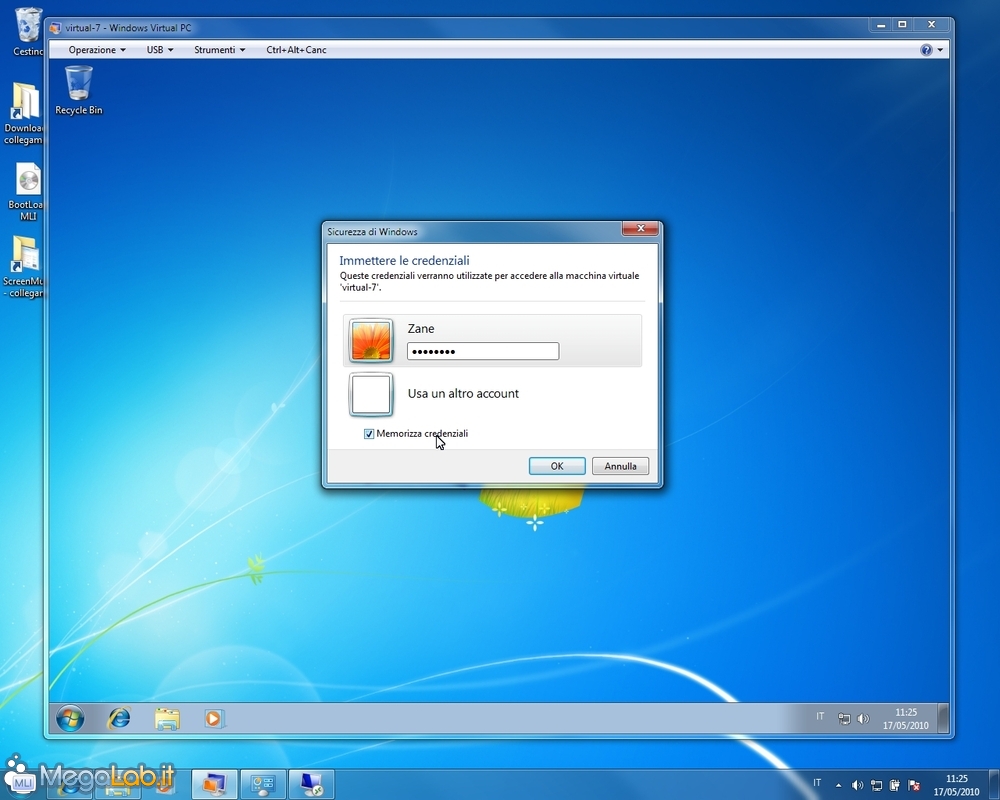The height and width of the screenshot is (800, 1000).
Task: Click the Zane account picture tile
Action: (x=371, y=340)
